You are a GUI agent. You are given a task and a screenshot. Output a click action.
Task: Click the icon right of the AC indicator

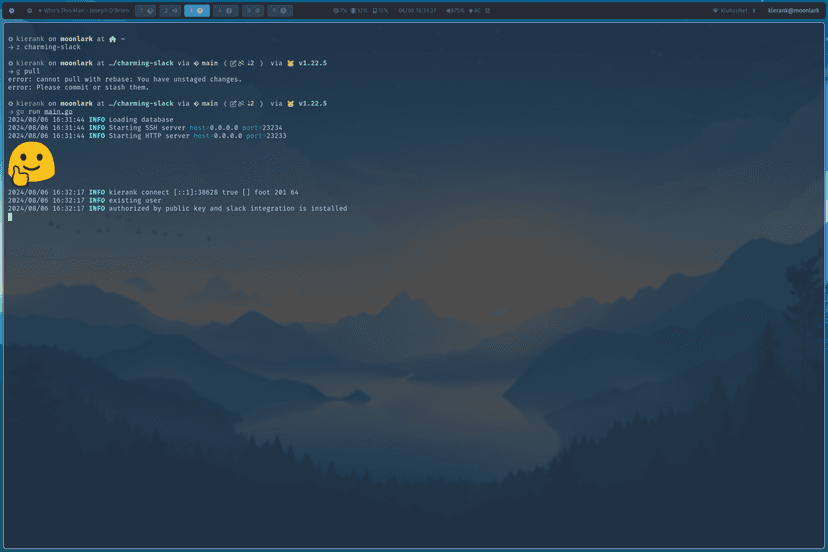point(488,10)
